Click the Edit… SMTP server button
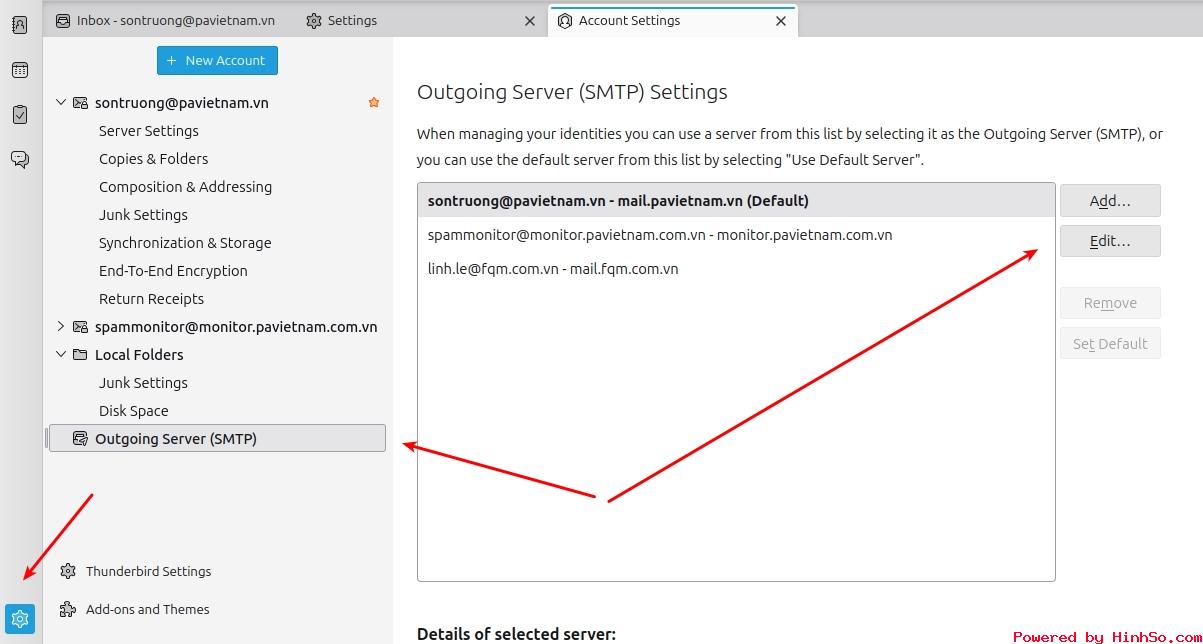This screenshot has height=644, width=1203. click(x=1110, y=241)
